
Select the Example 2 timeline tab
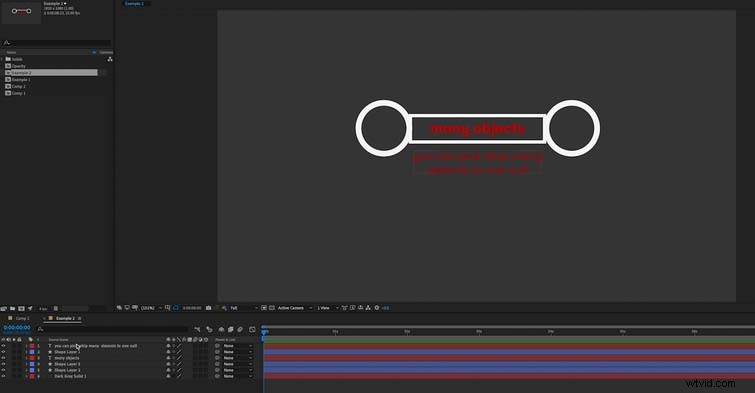click(x=65, y=318)
